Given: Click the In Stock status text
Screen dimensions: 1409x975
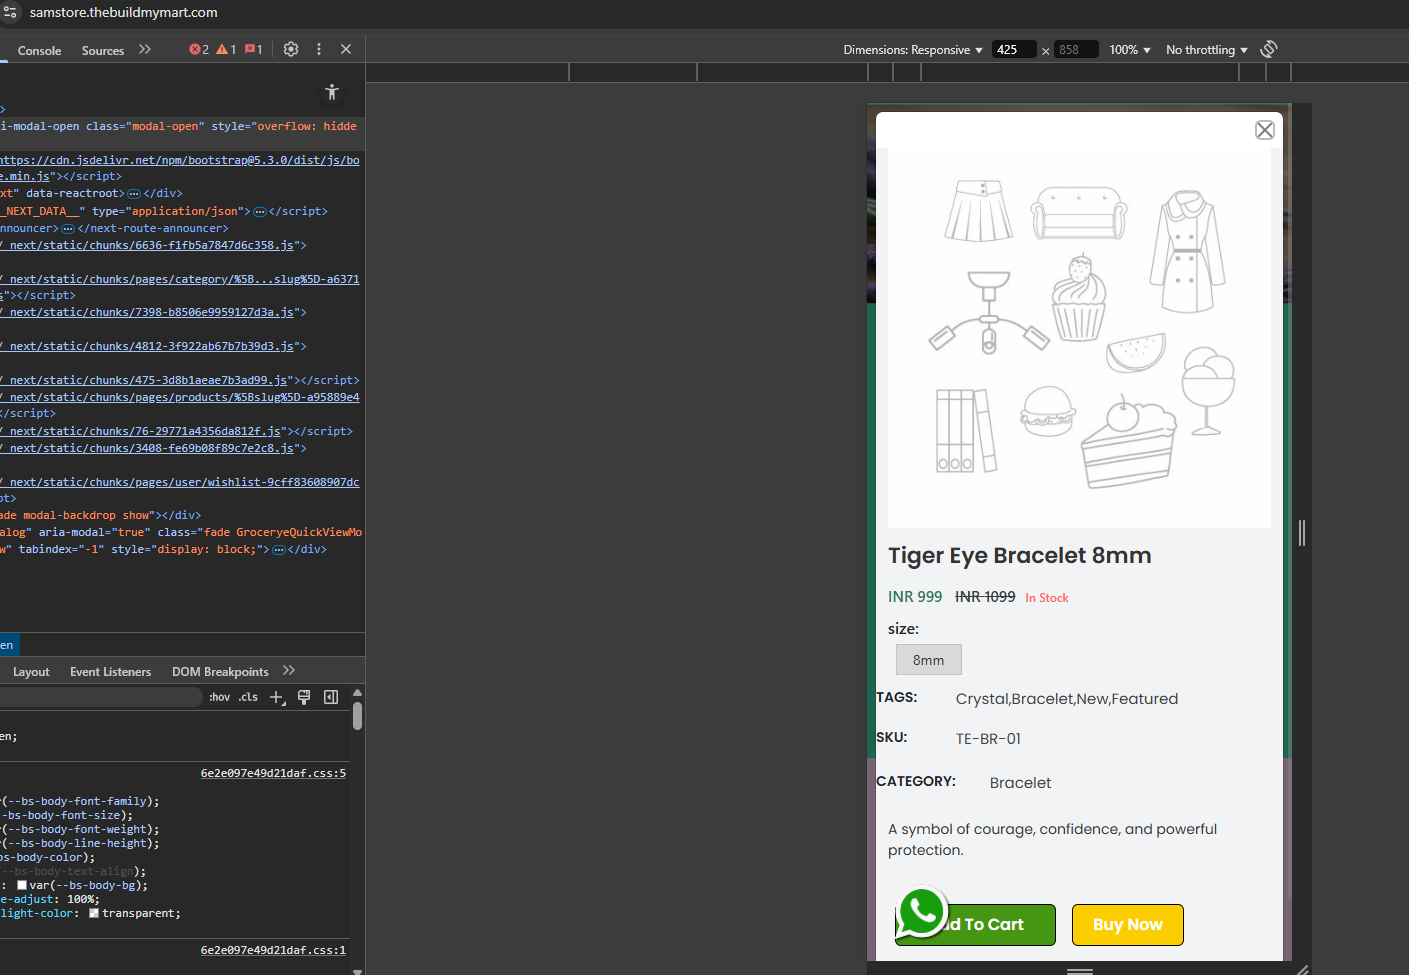Looking at the screenshot, I should pyautogui.click(x=1047, y=598).
